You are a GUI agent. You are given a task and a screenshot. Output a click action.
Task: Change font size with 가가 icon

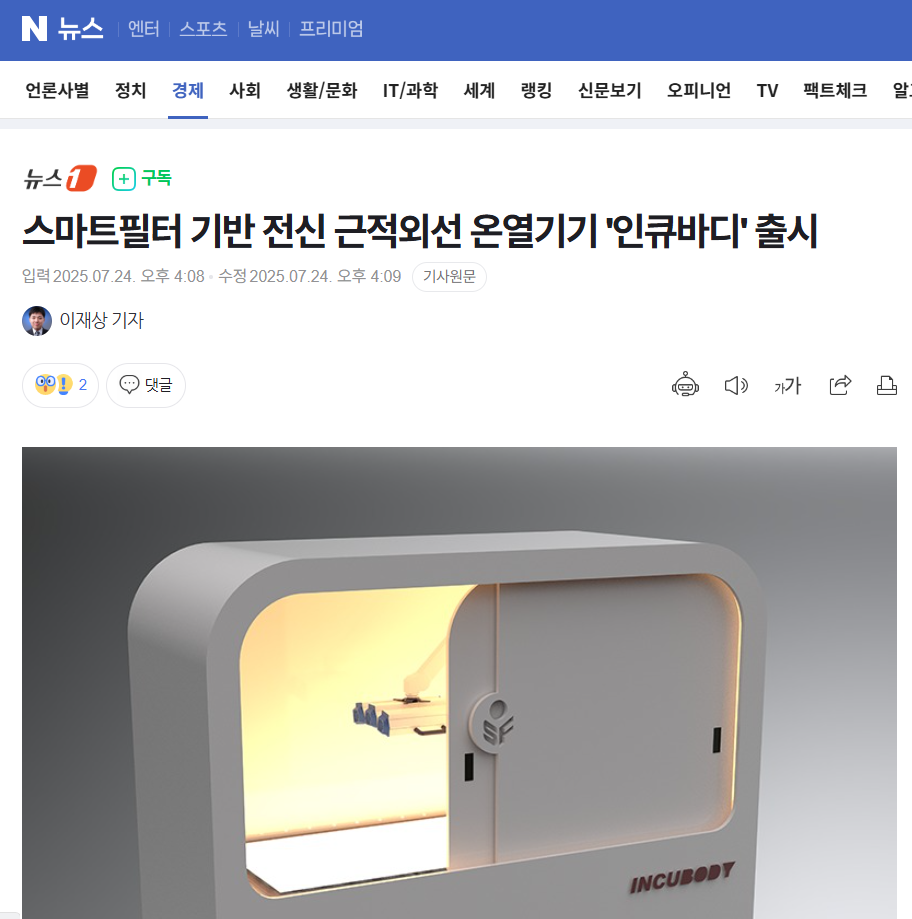[787, 386]
